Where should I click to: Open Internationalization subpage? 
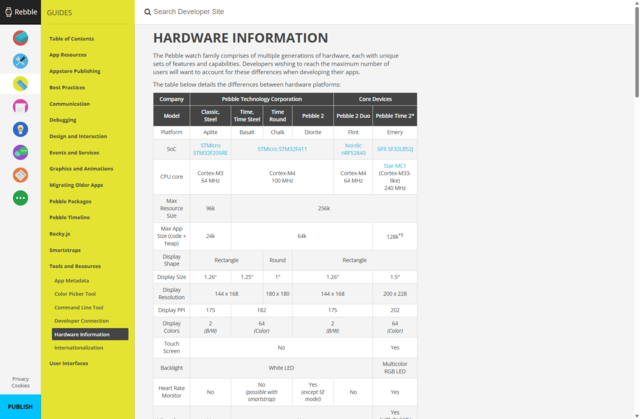click(78, 348)
